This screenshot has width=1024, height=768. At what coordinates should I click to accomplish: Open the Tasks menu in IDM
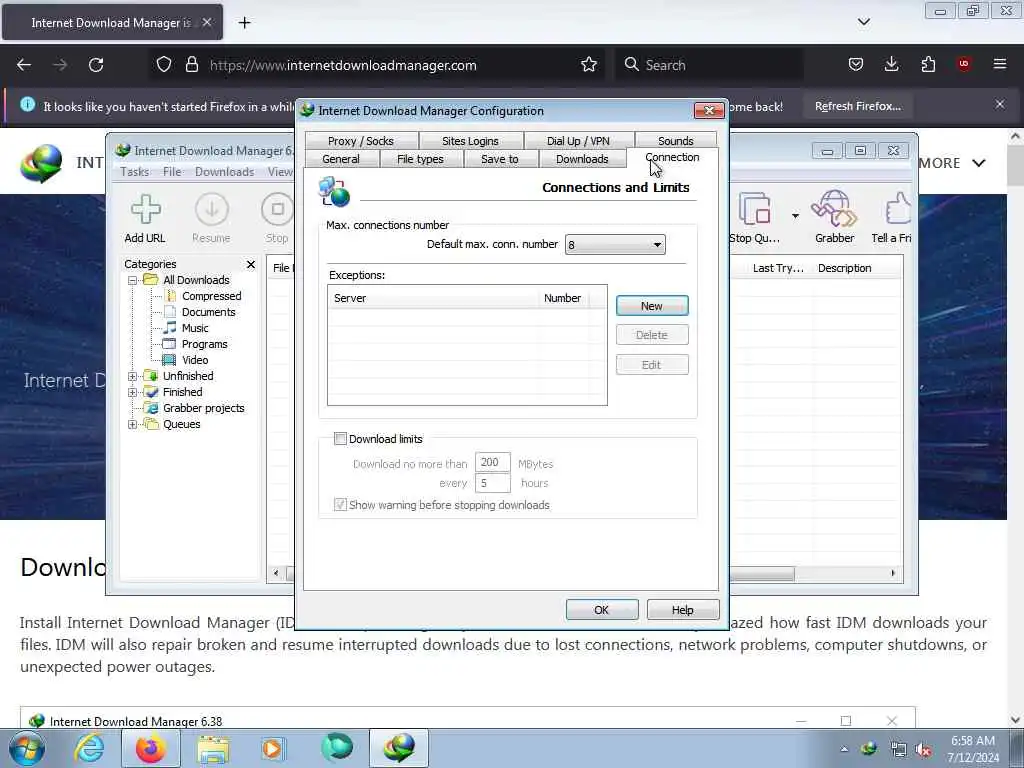(x=135, y=172)
